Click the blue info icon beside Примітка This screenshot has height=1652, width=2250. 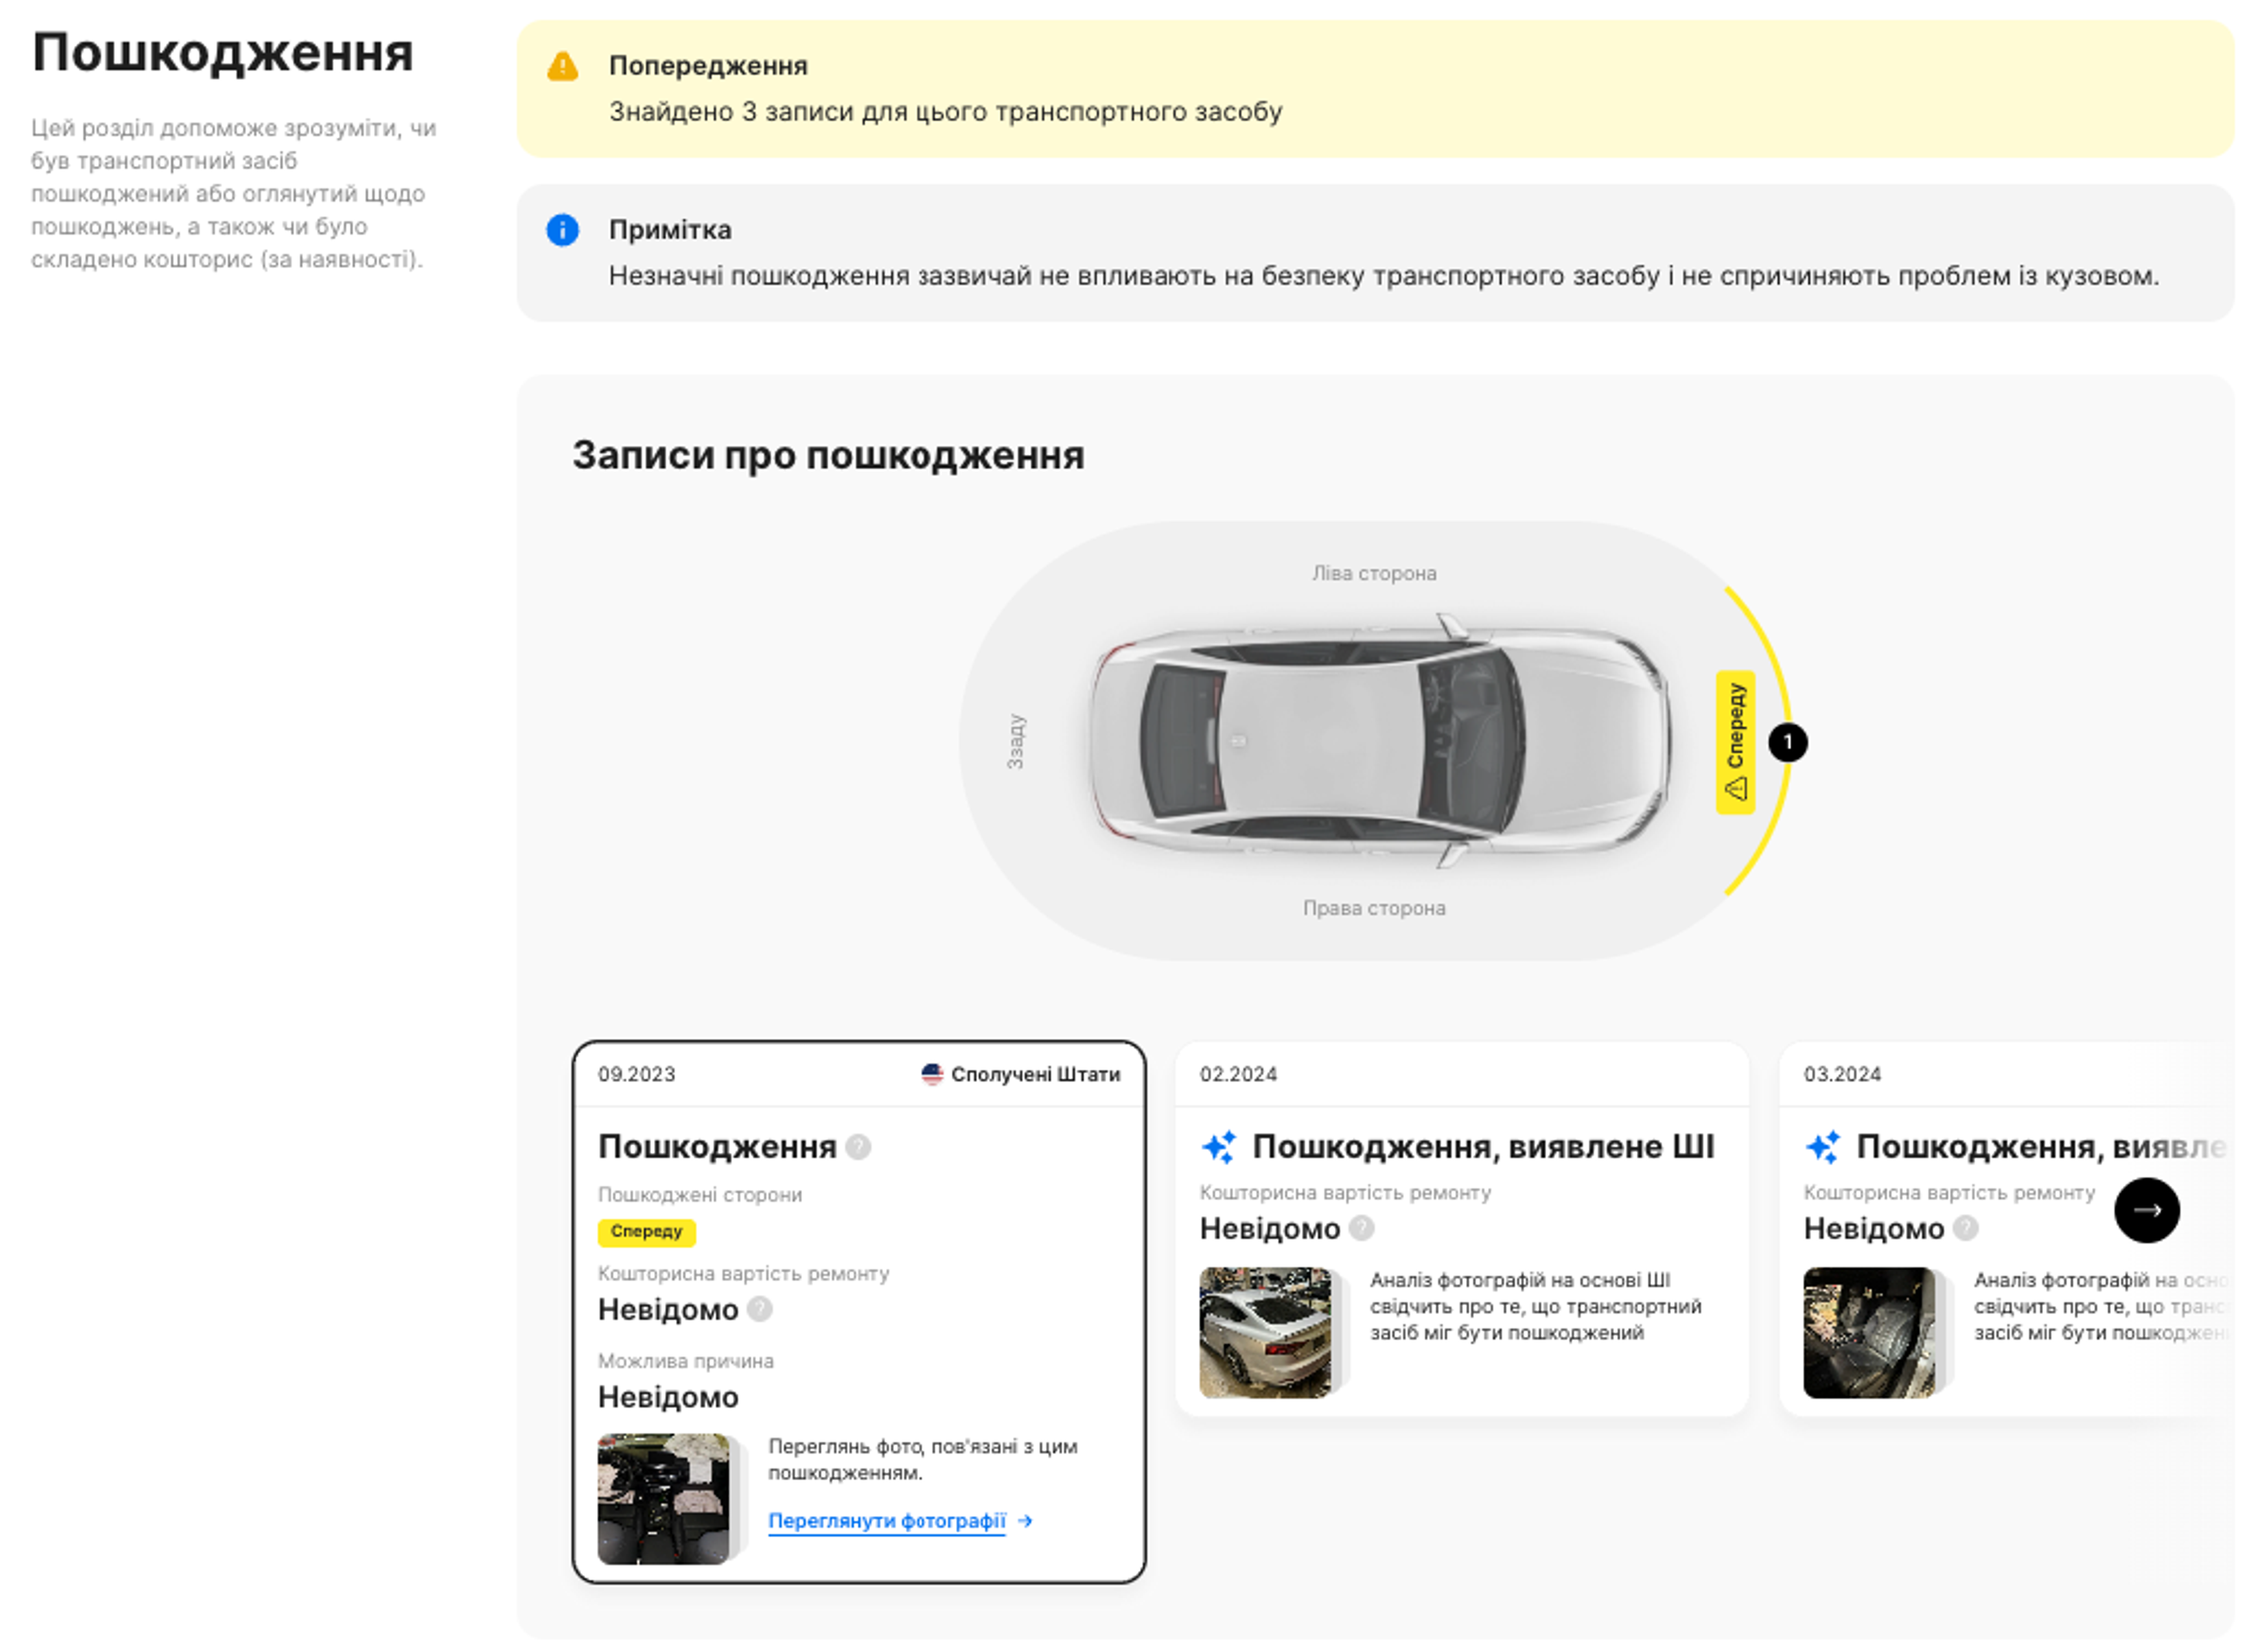563,230
